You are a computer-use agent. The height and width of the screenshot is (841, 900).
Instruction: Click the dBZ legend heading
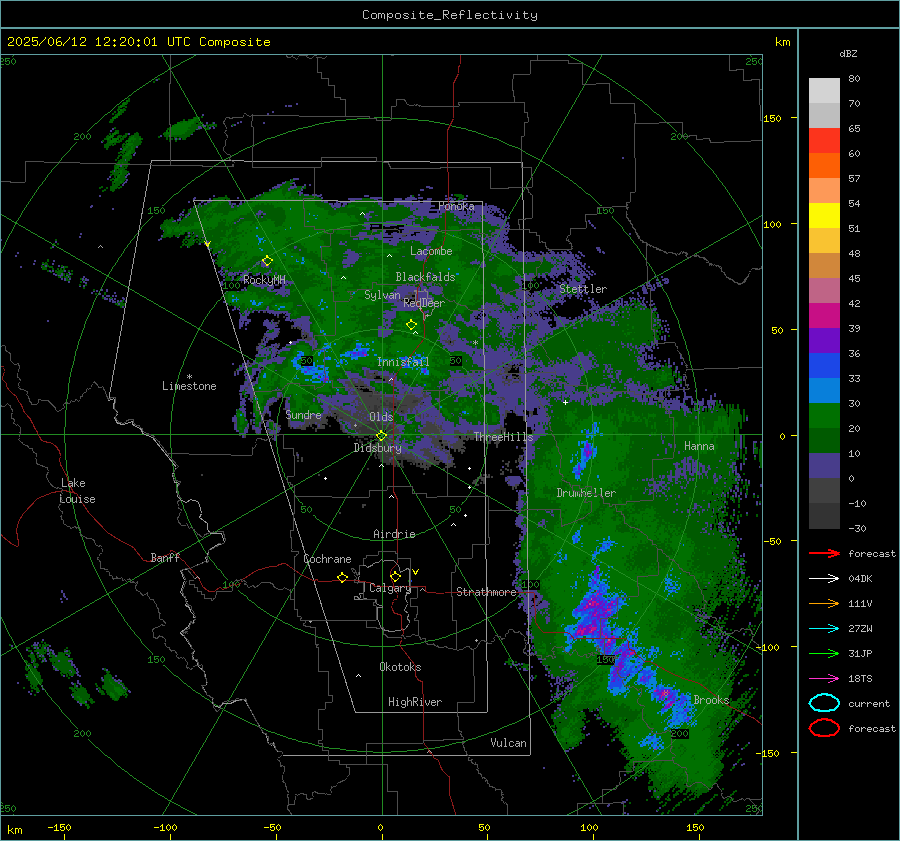coord(848,54)
